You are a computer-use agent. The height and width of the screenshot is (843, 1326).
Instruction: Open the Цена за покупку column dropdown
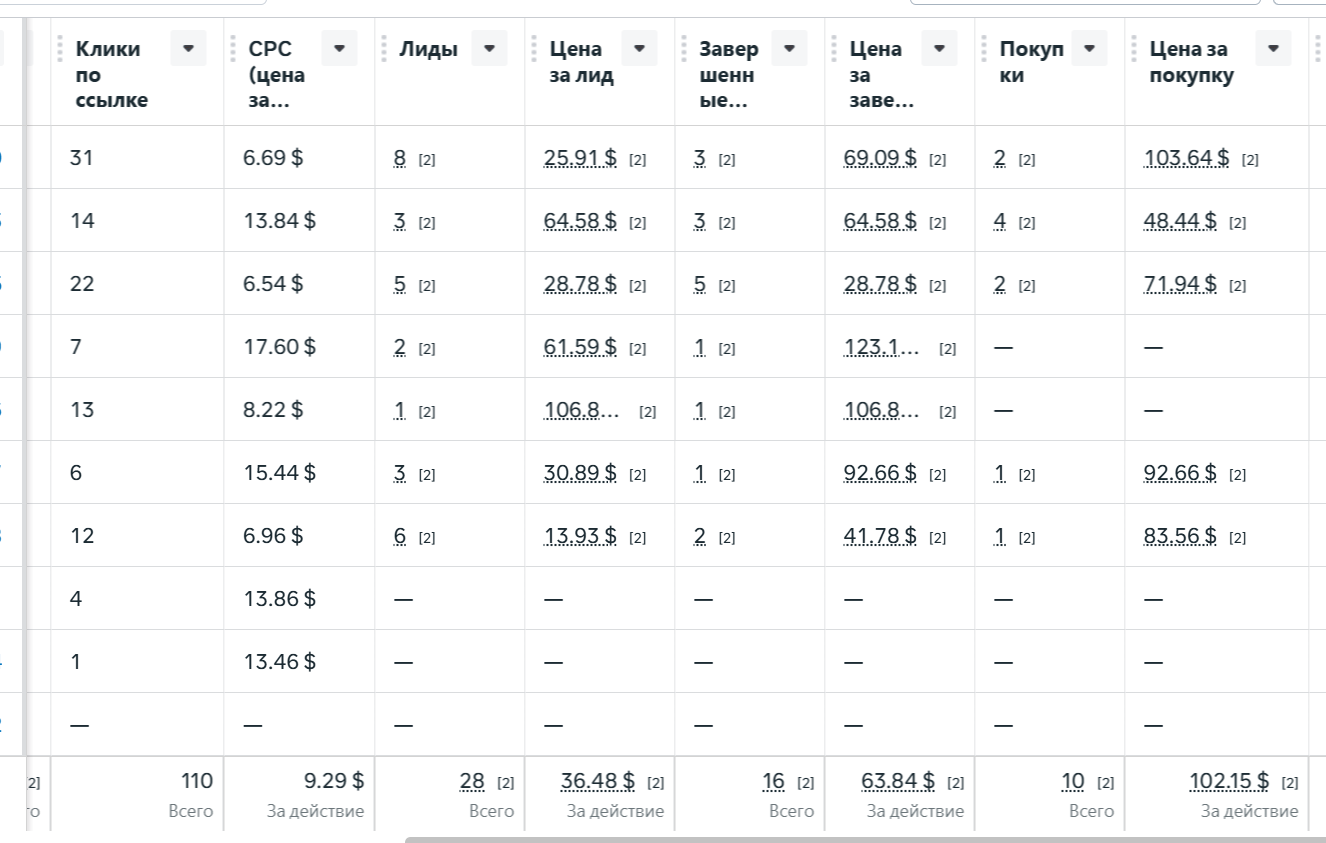pyautogui.click(x=1273, y=48)
